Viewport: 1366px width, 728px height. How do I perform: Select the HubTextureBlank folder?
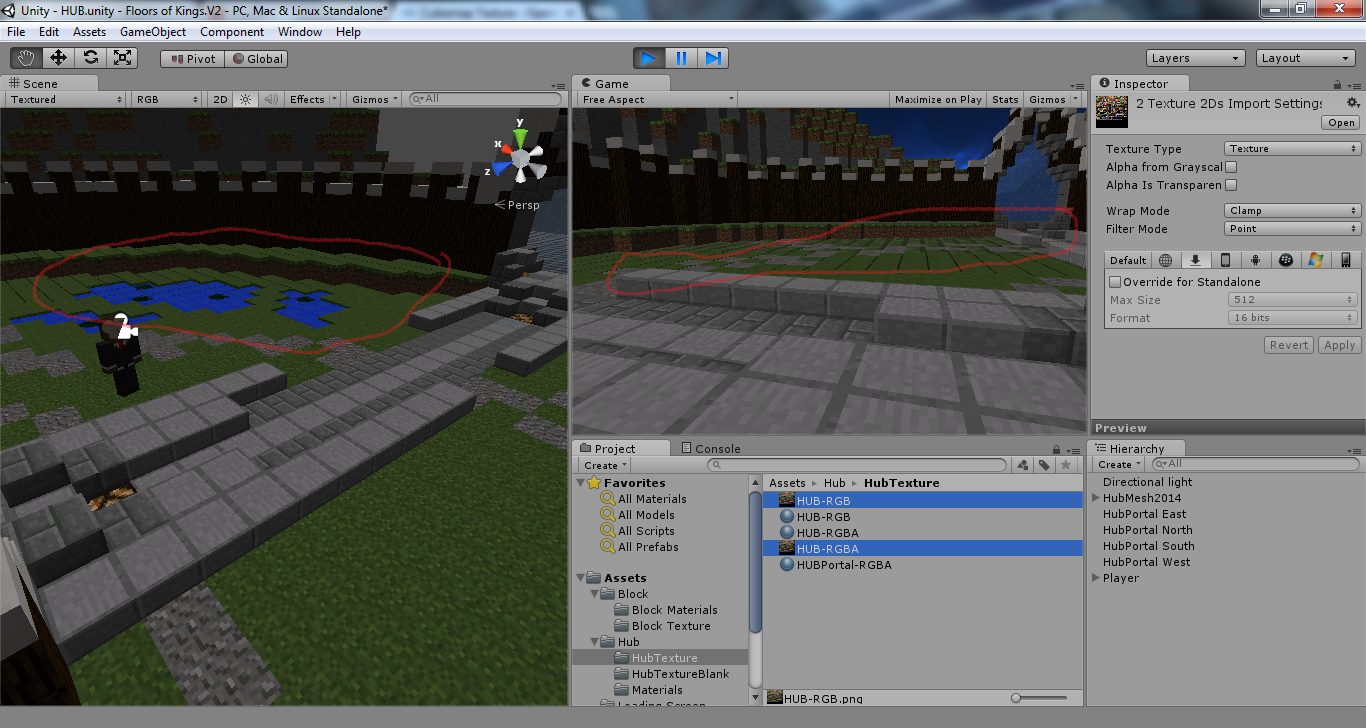point(680,674)
